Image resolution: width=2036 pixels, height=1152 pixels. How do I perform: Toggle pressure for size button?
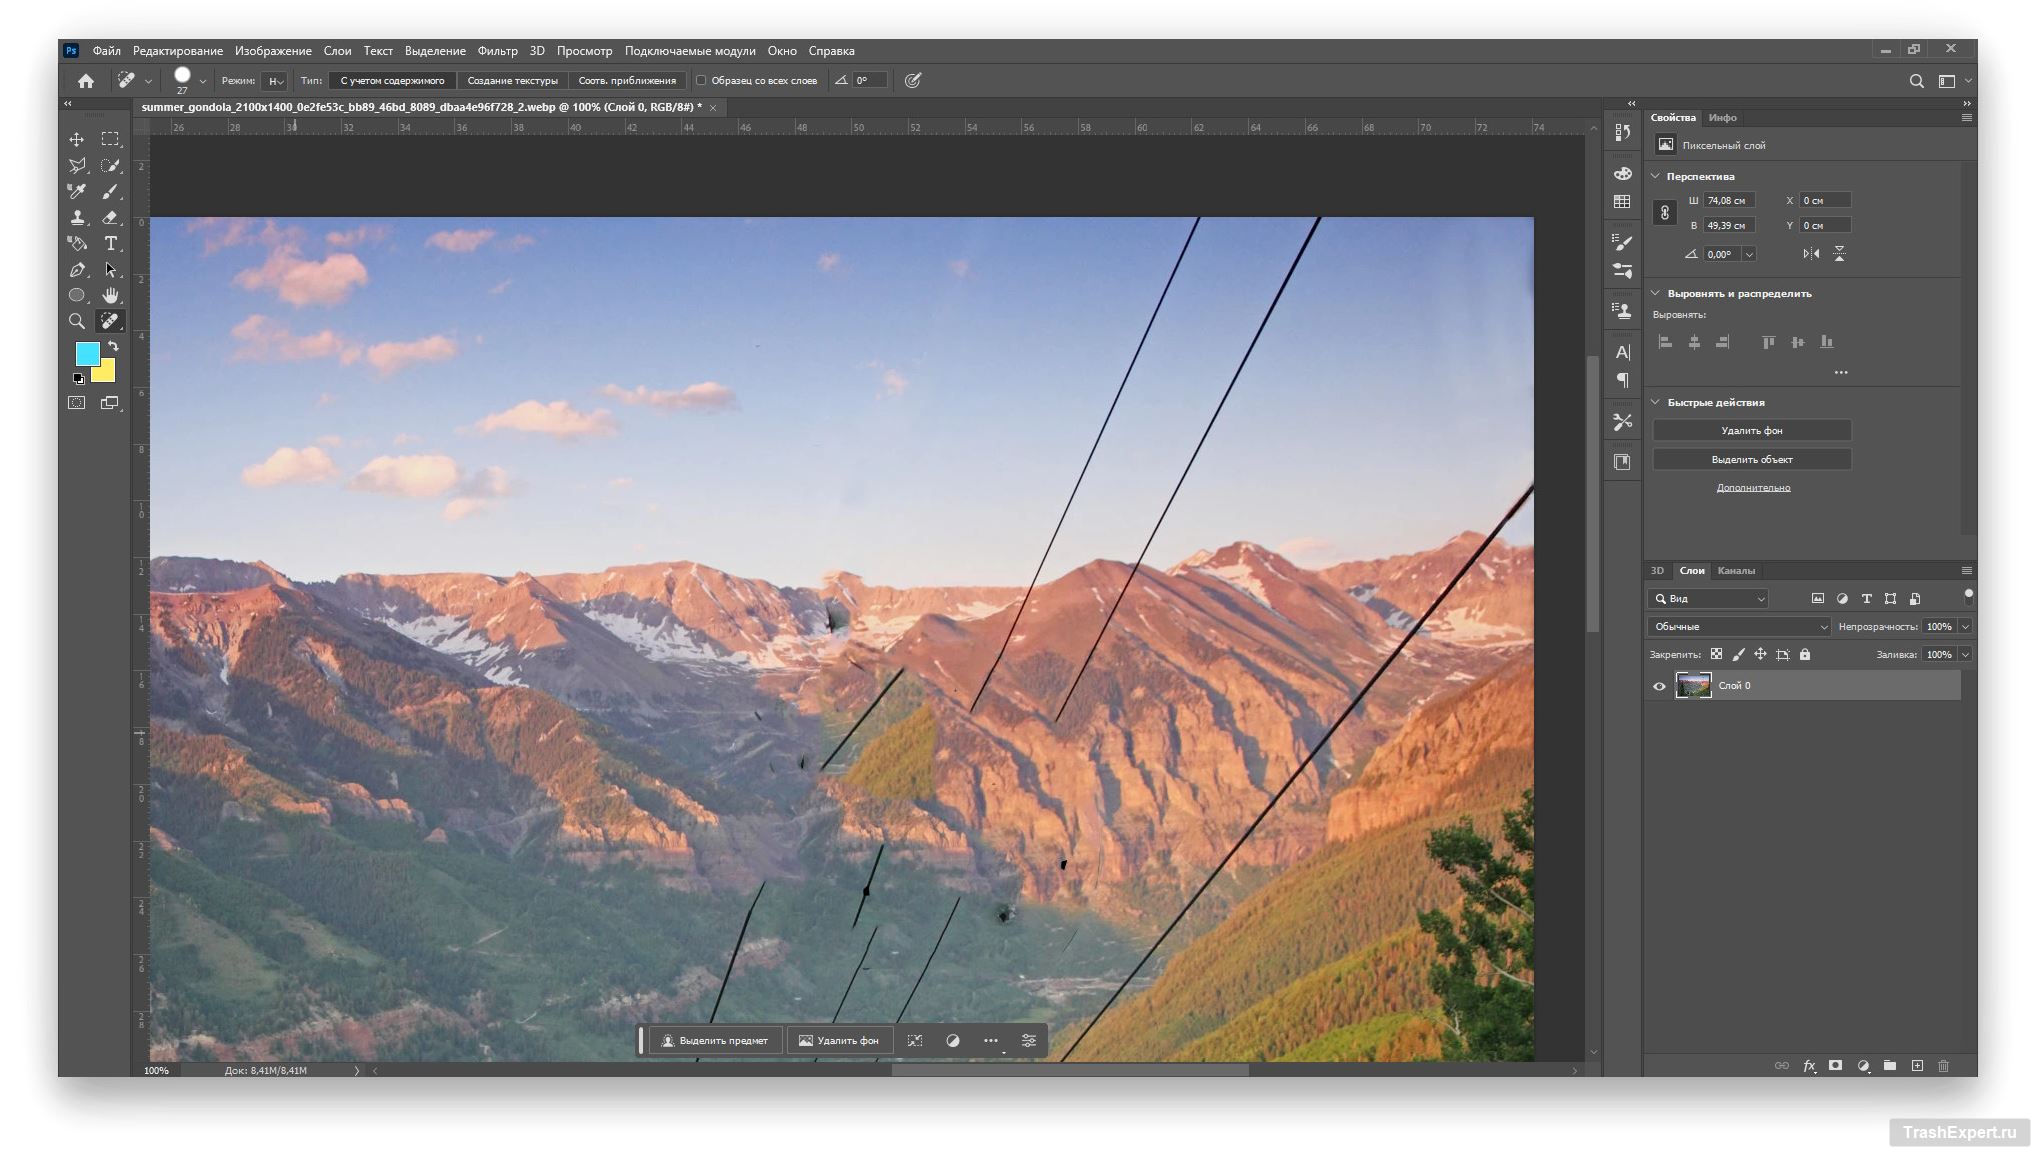[x=912, y=81]
